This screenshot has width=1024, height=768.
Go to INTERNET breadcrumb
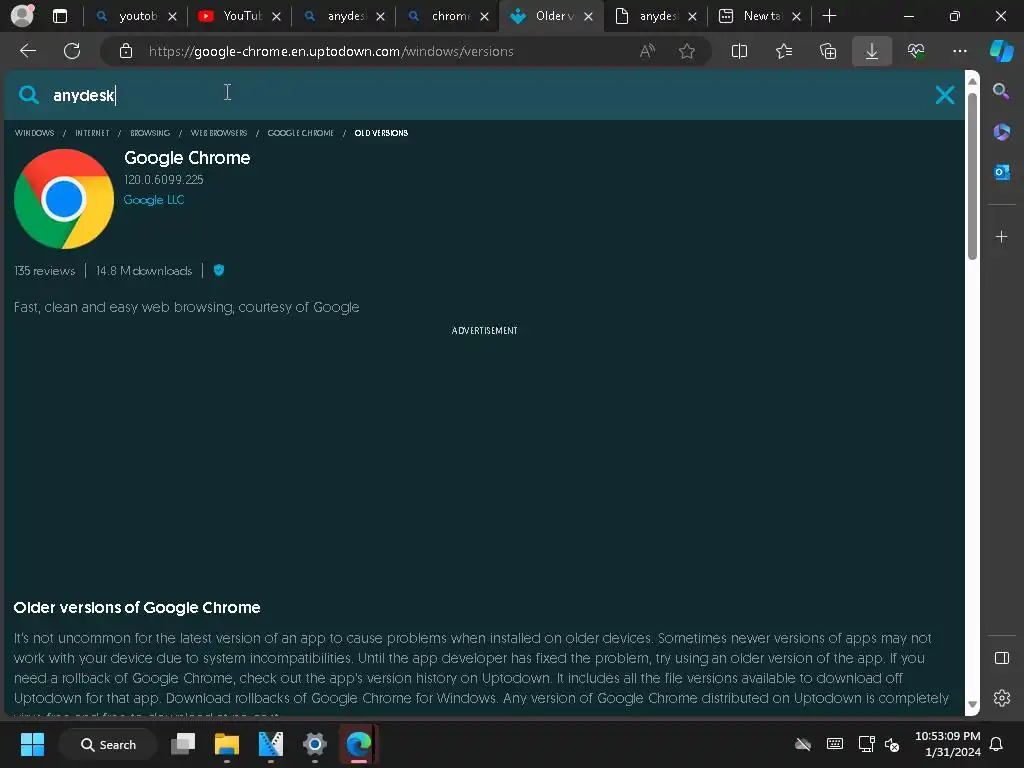(92, 133)
